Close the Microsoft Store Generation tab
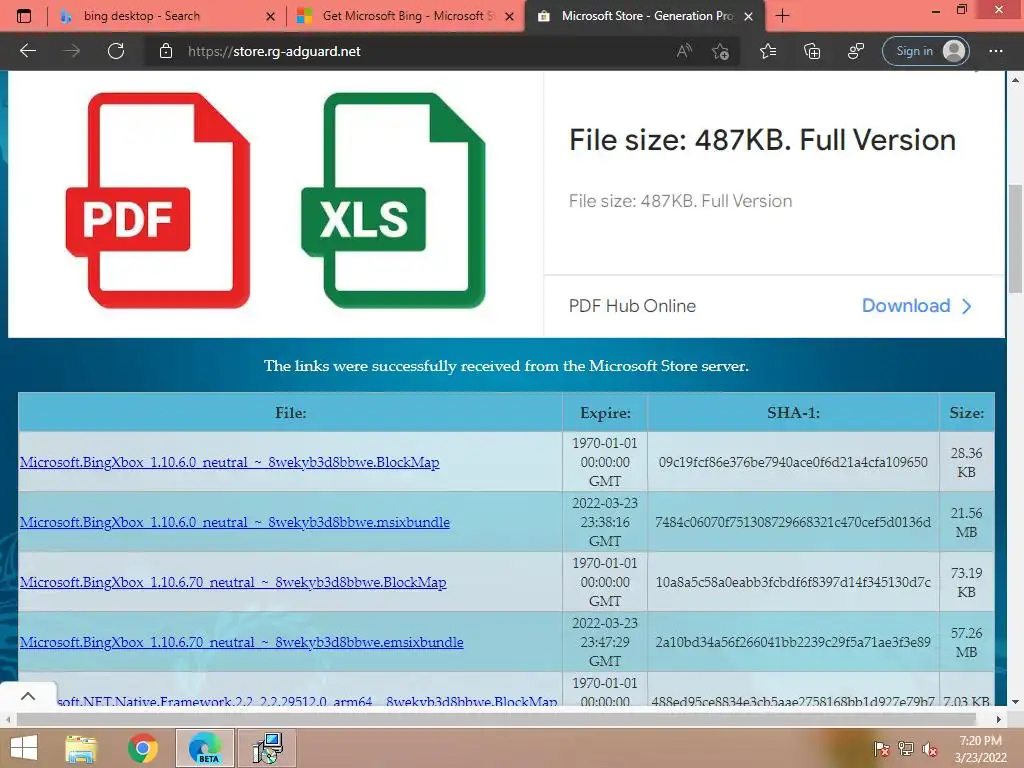 click(x=749, y=16)
